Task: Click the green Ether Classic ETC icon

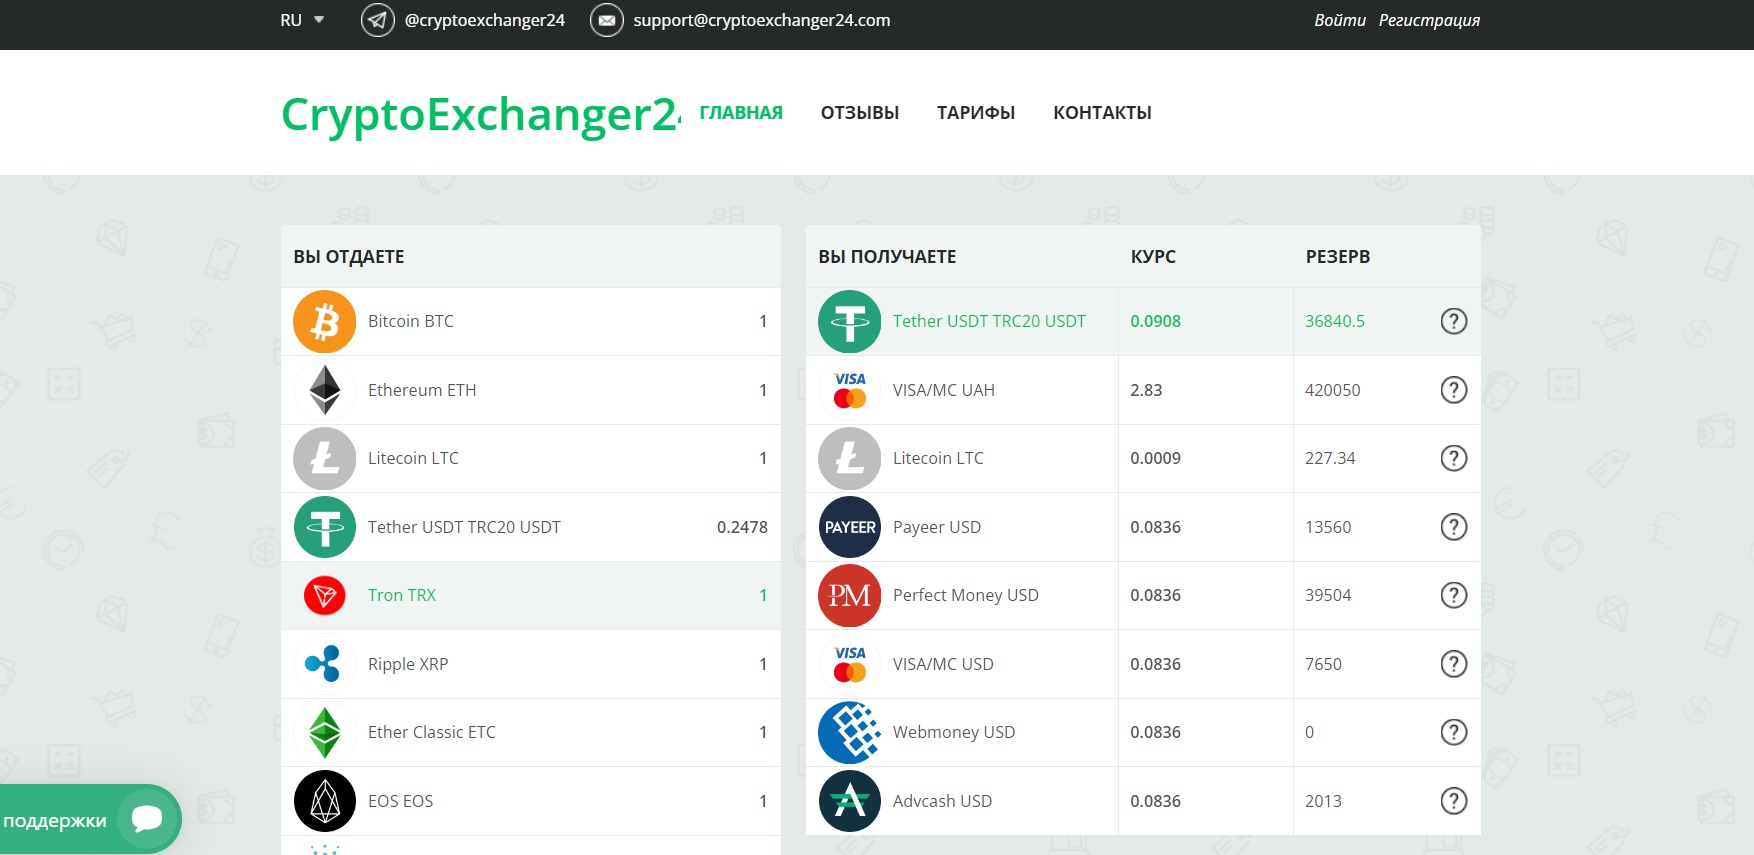Action: pos(325,733)
